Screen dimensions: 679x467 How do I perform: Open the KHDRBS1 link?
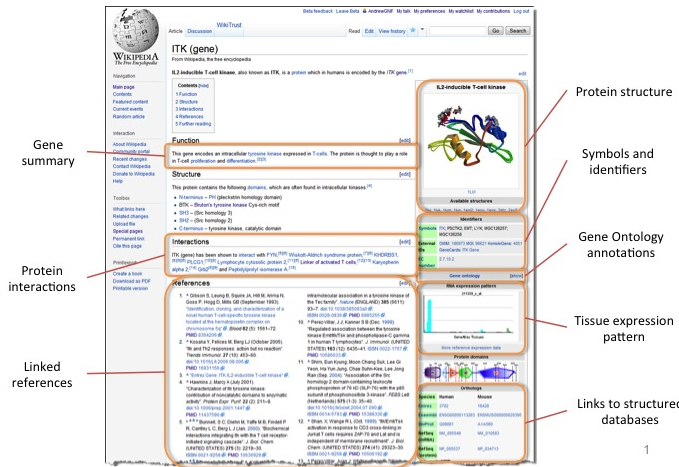(385, 255)
